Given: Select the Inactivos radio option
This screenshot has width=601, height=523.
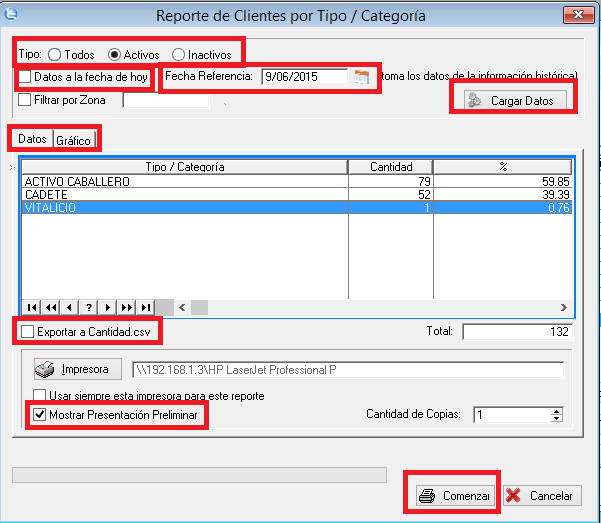Looking at the screenshot, I should (178, 54).
